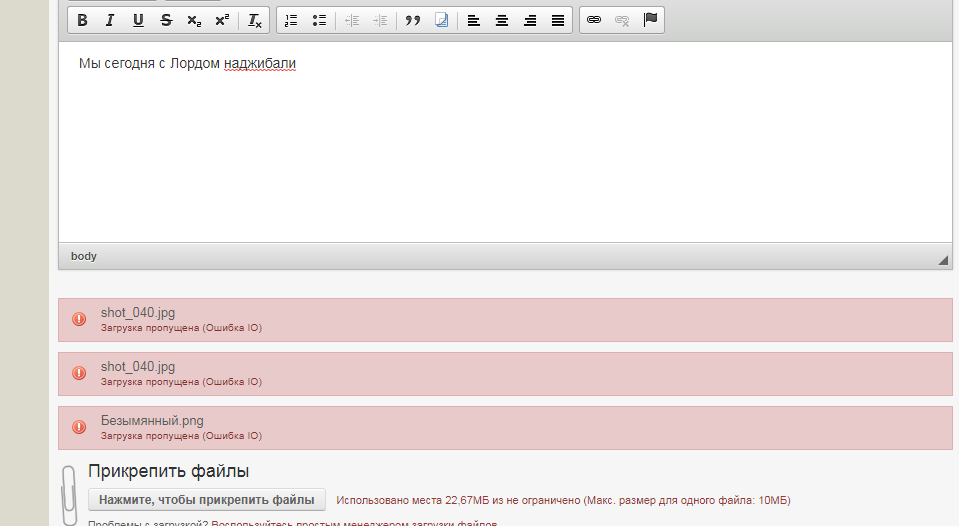Toggle bold formatting
The width and height of the screenshot is (959, 526).
point(82,20)
